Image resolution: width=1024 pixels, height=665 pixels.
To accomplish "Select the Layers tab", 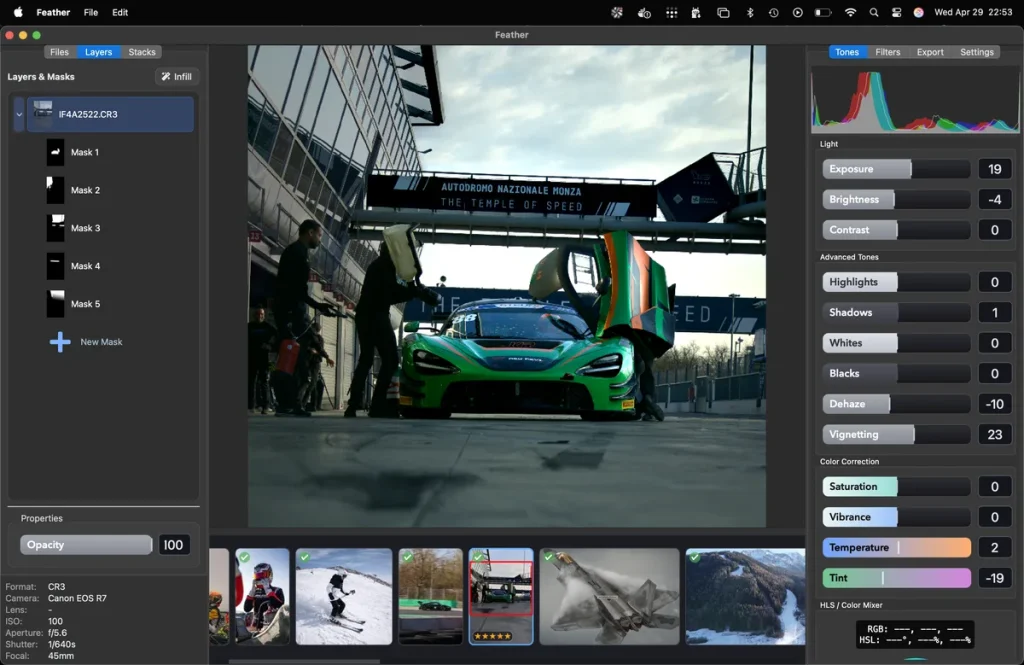I will point(99,52).
